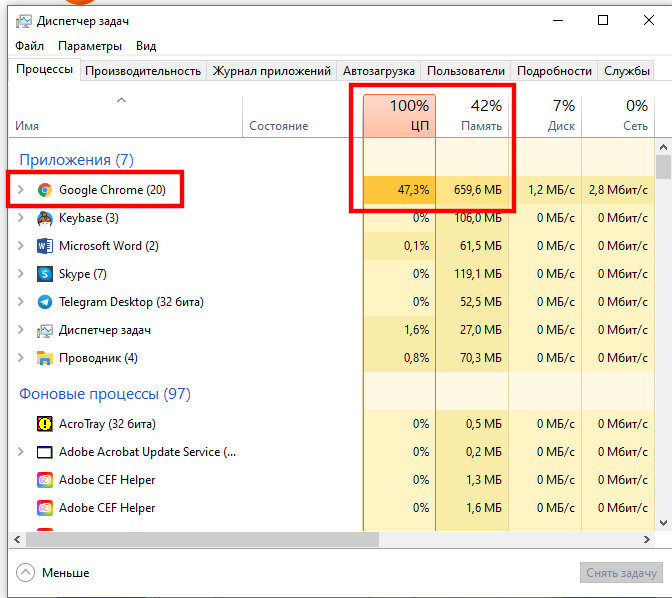Click Chrome's 659,6 МБ memory value
The width and height of the screenshot is (672, 598).
478,189
